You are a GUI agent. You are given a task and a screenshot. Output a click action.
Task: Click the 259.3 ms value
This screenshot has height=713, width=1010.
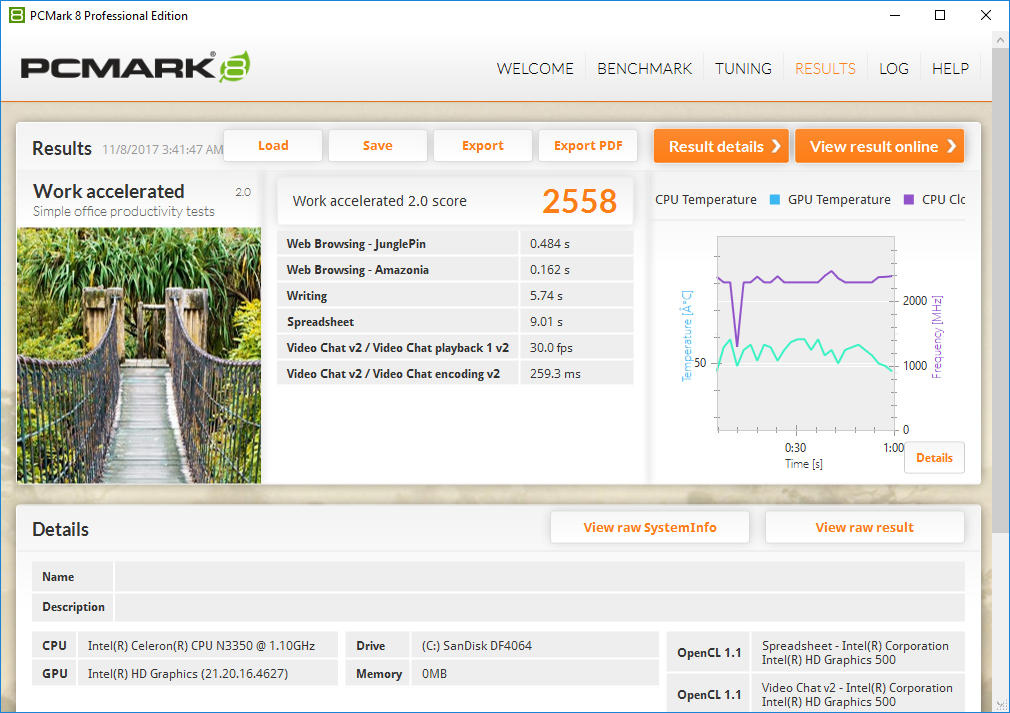555,374
